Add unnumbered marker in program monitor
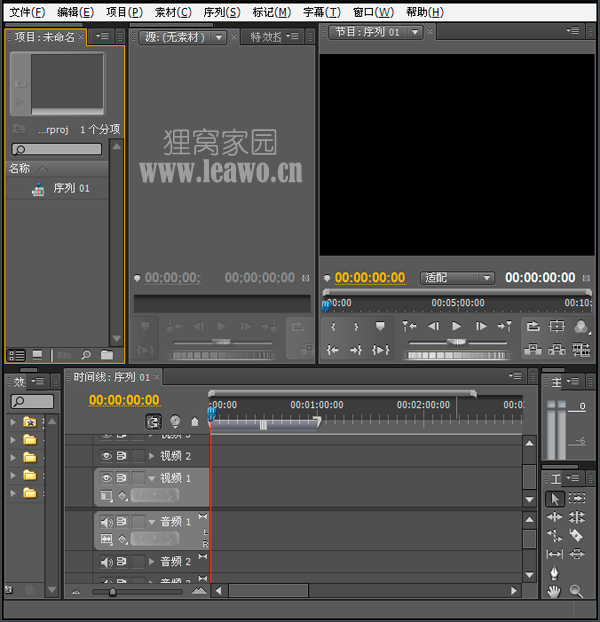600x622 pixels. point(380,326)
